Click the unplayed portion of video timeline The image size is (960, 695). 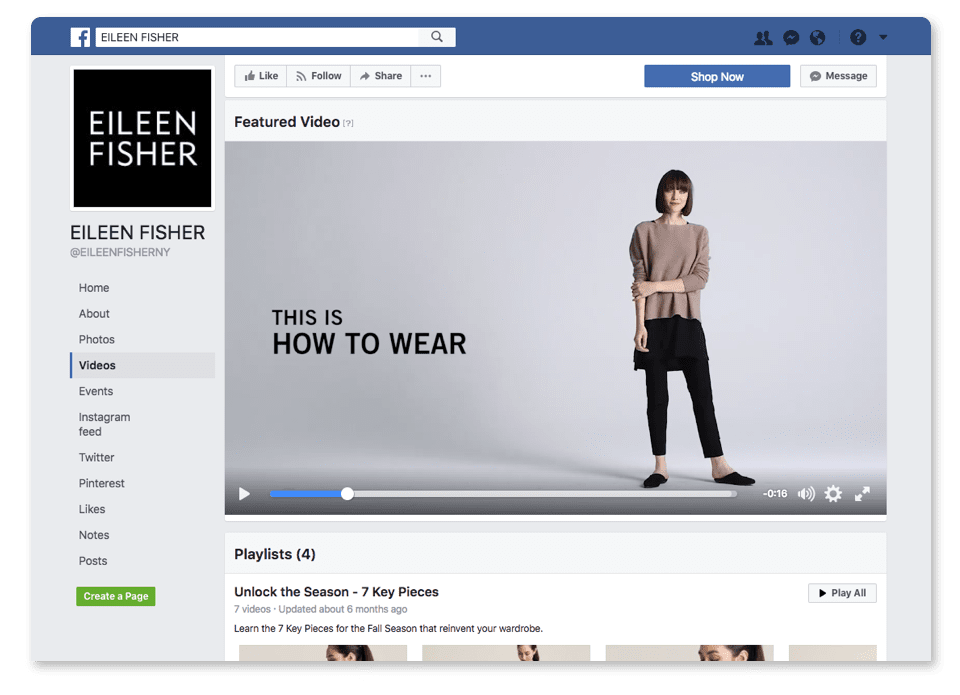542,494
